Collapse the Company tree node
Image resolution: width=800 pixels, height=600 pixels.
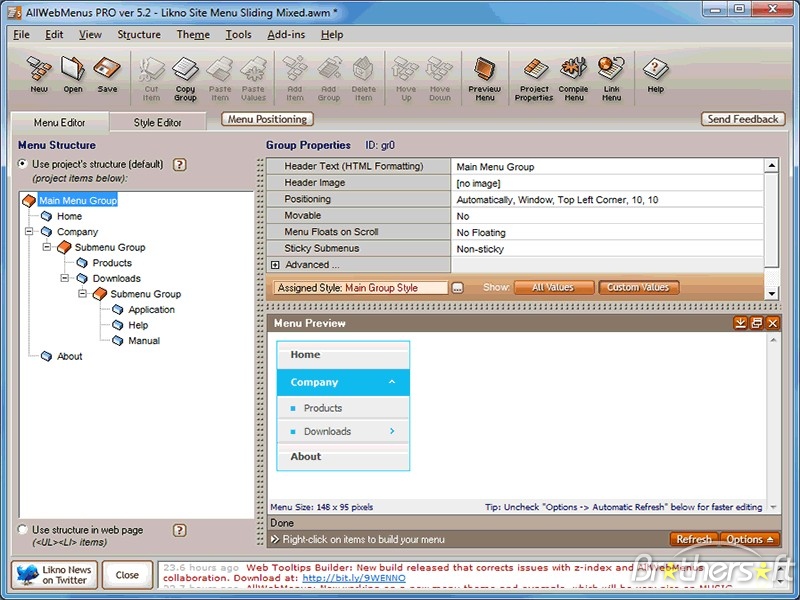point(30,232)
